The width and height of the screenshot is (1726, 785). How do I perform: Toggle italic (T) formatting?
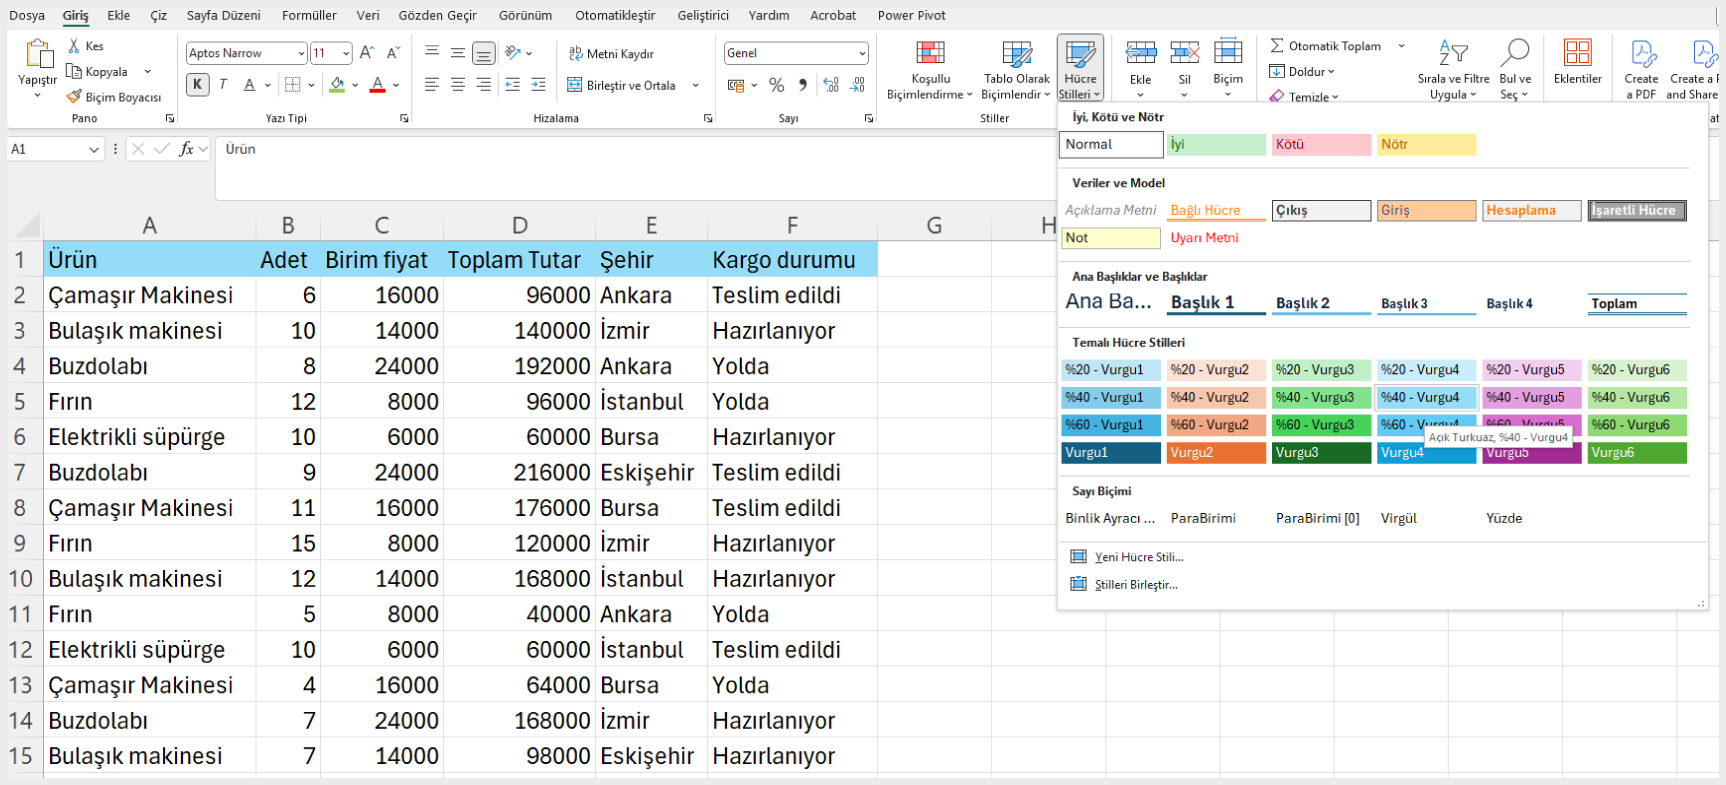223,85
